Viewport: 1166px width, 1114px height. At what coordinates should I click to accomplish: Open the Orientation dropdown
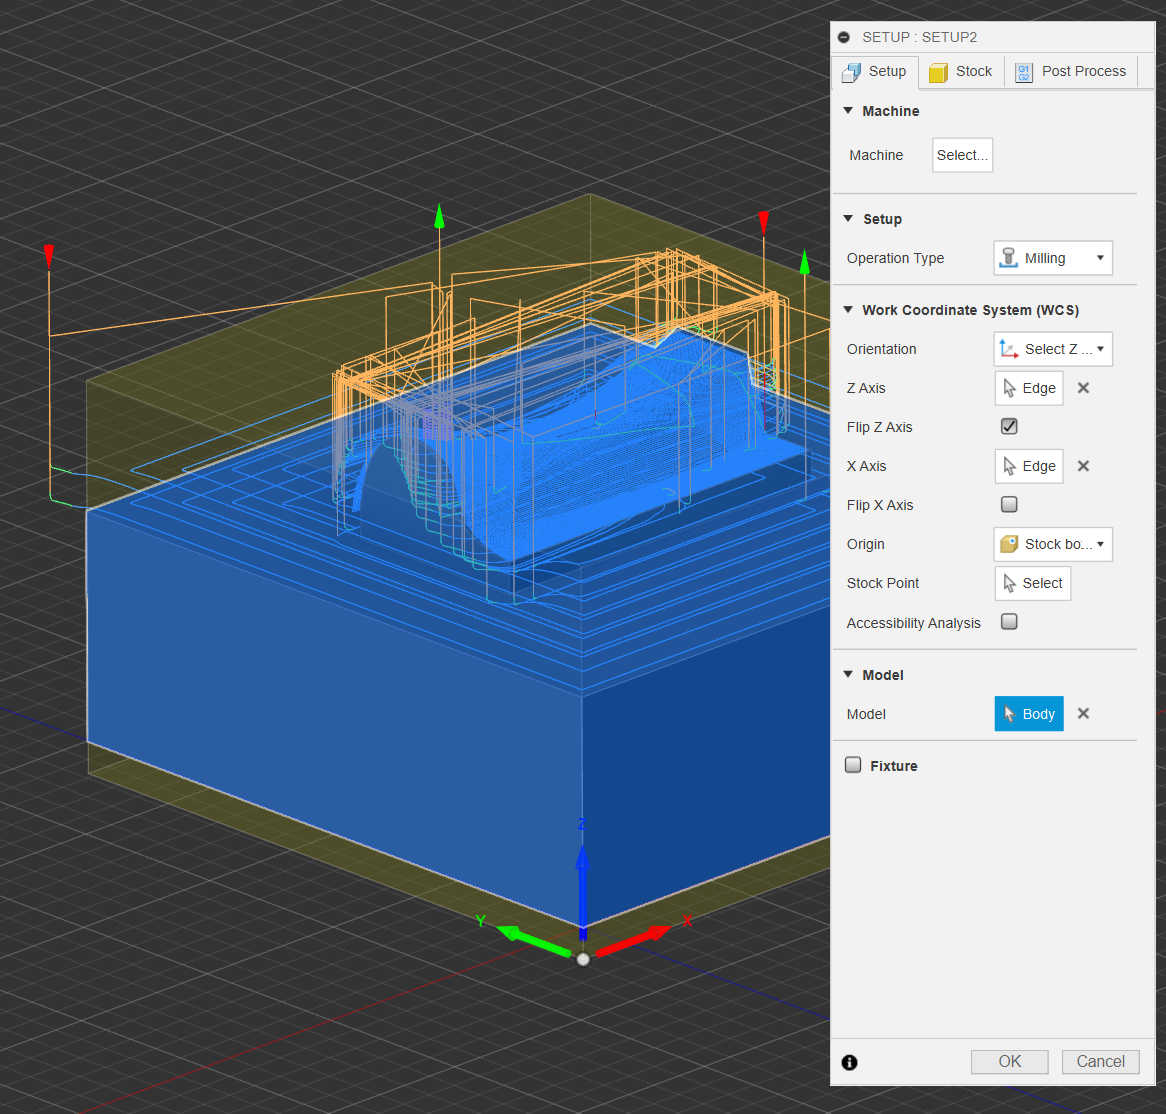click(1052, 349)
